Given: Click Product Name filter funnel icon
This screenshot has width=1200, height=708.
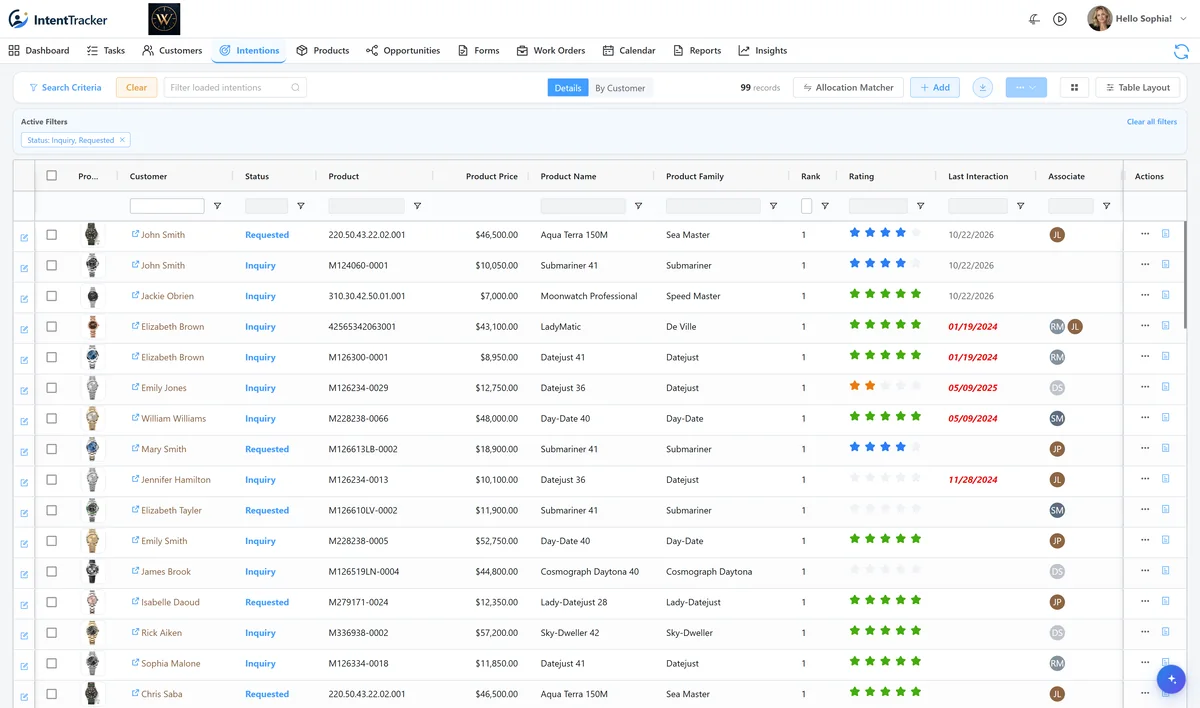Looking at the screenshot, I should [638, 206].
